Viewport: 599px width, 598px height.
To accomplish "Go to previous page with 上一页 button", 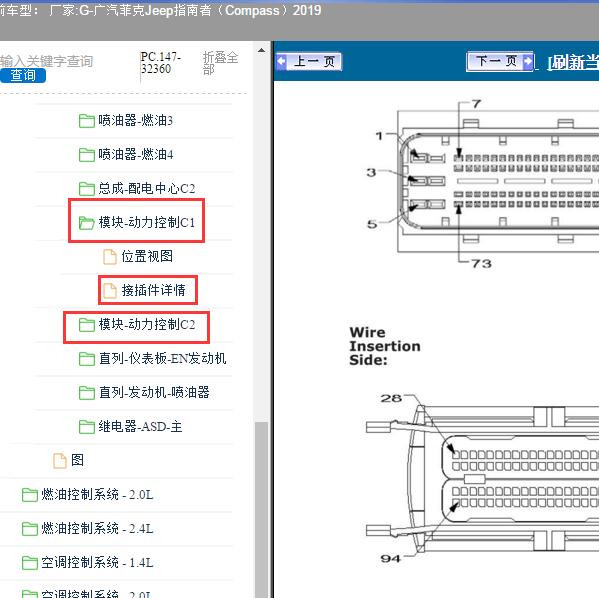I will (309, 62).
